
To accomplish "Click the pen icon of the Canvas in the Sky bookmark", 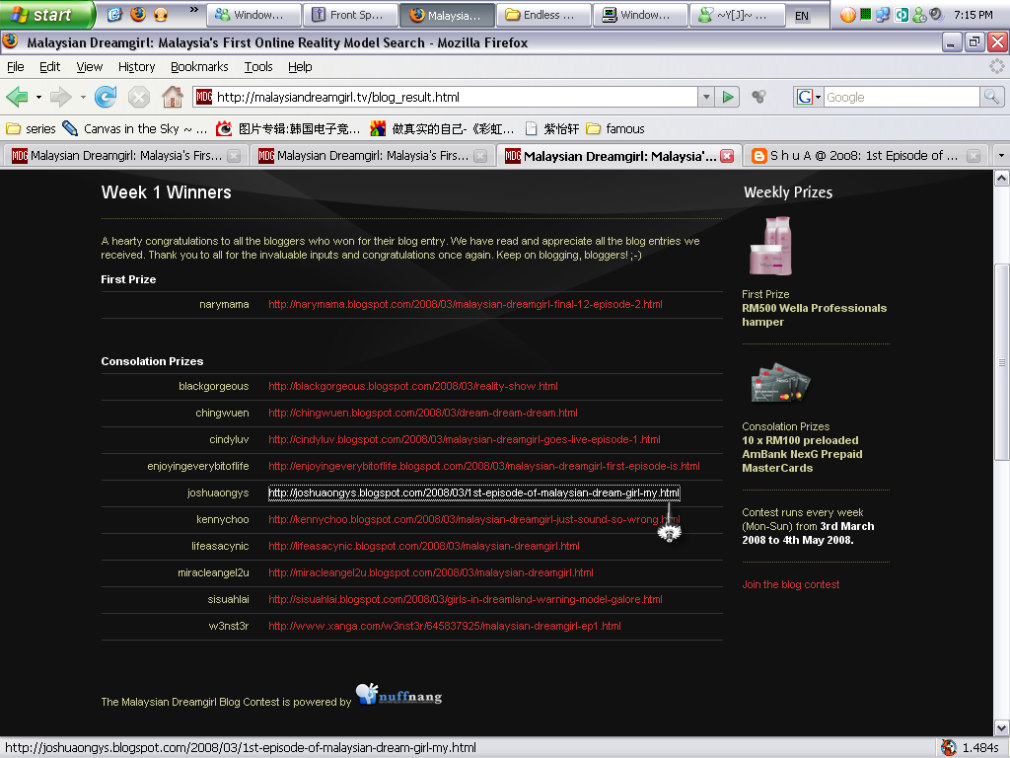I will pos(70,128).
